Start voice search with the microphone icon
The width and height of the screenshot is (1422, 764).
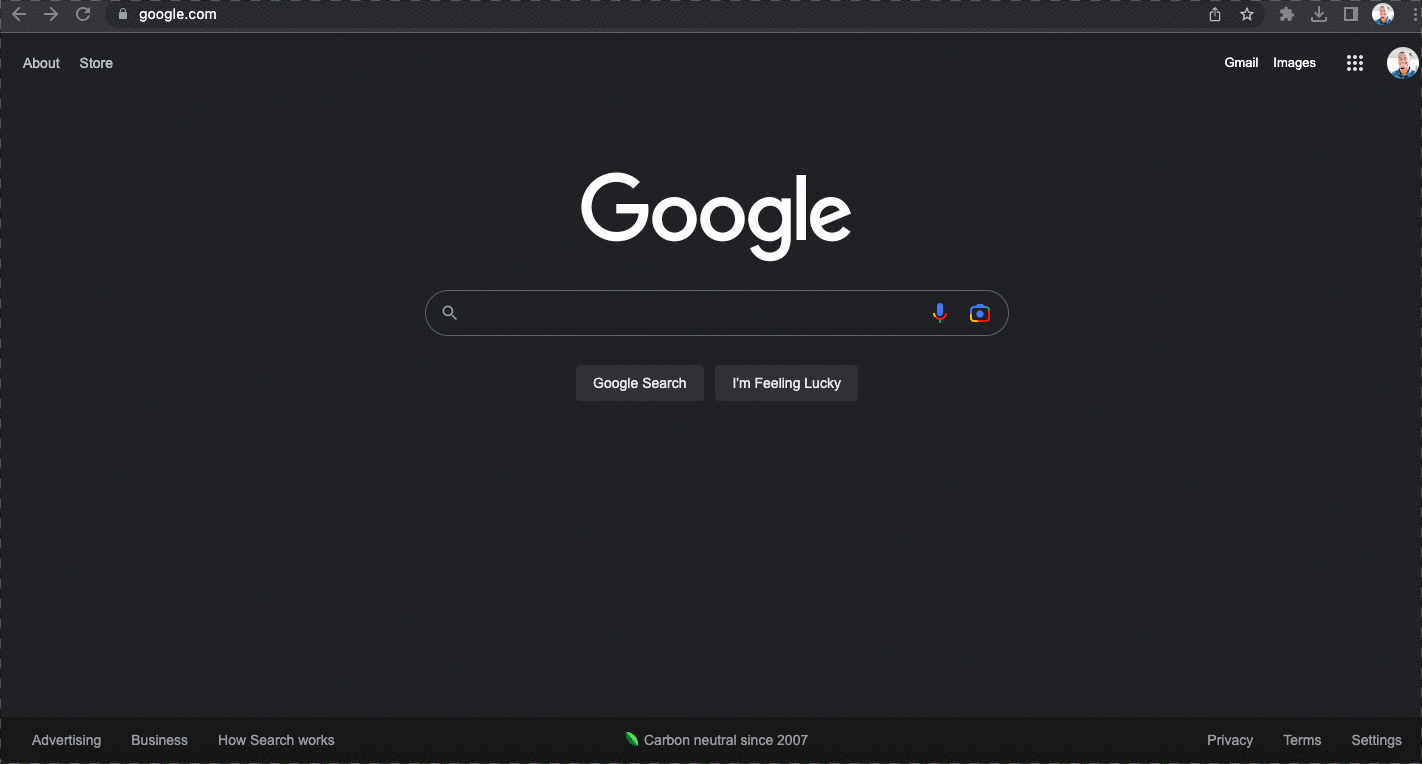point(939,313)
